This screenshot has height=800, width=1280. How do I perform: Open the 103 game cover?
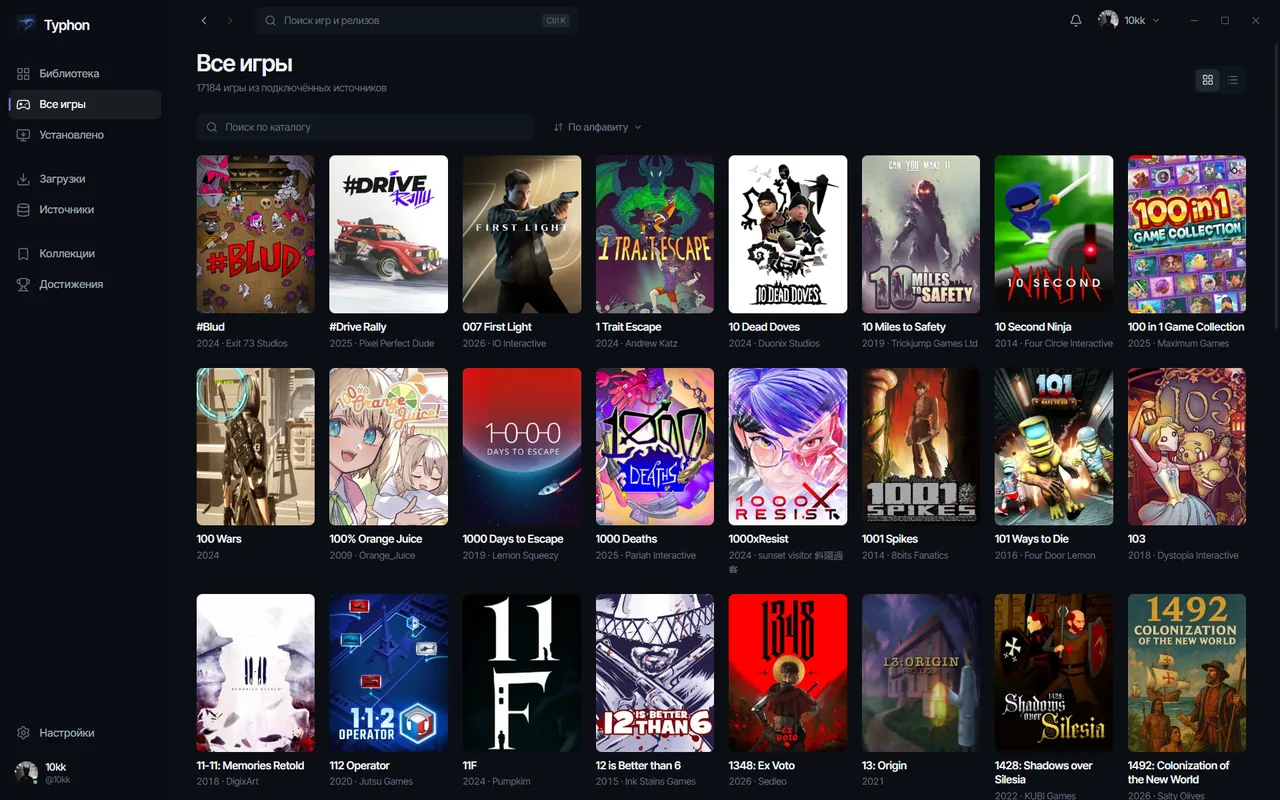[1187, 447]
